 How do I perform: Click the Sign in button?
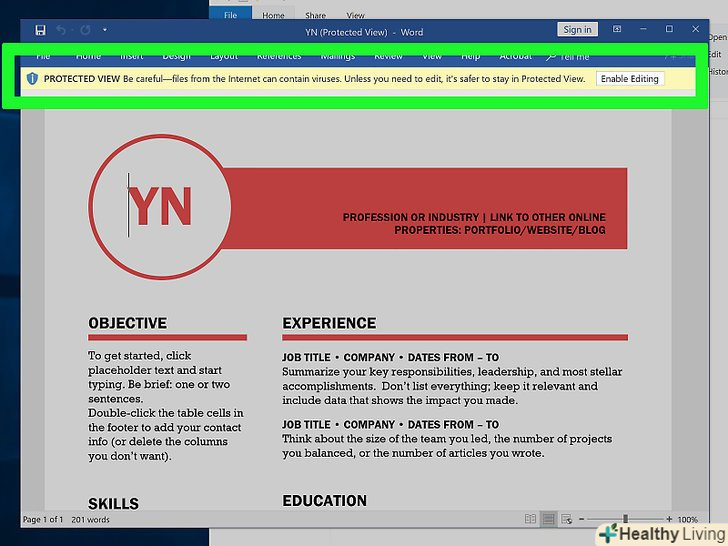(x=577, y=30)
